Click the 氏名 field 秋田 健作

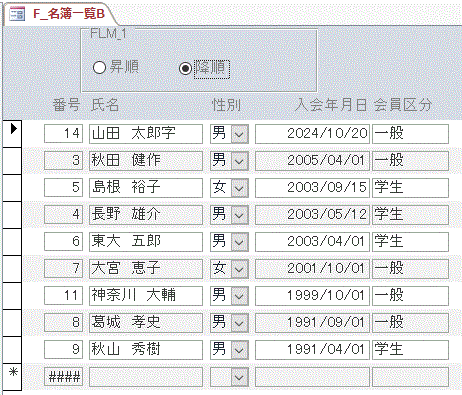(146, 161)
